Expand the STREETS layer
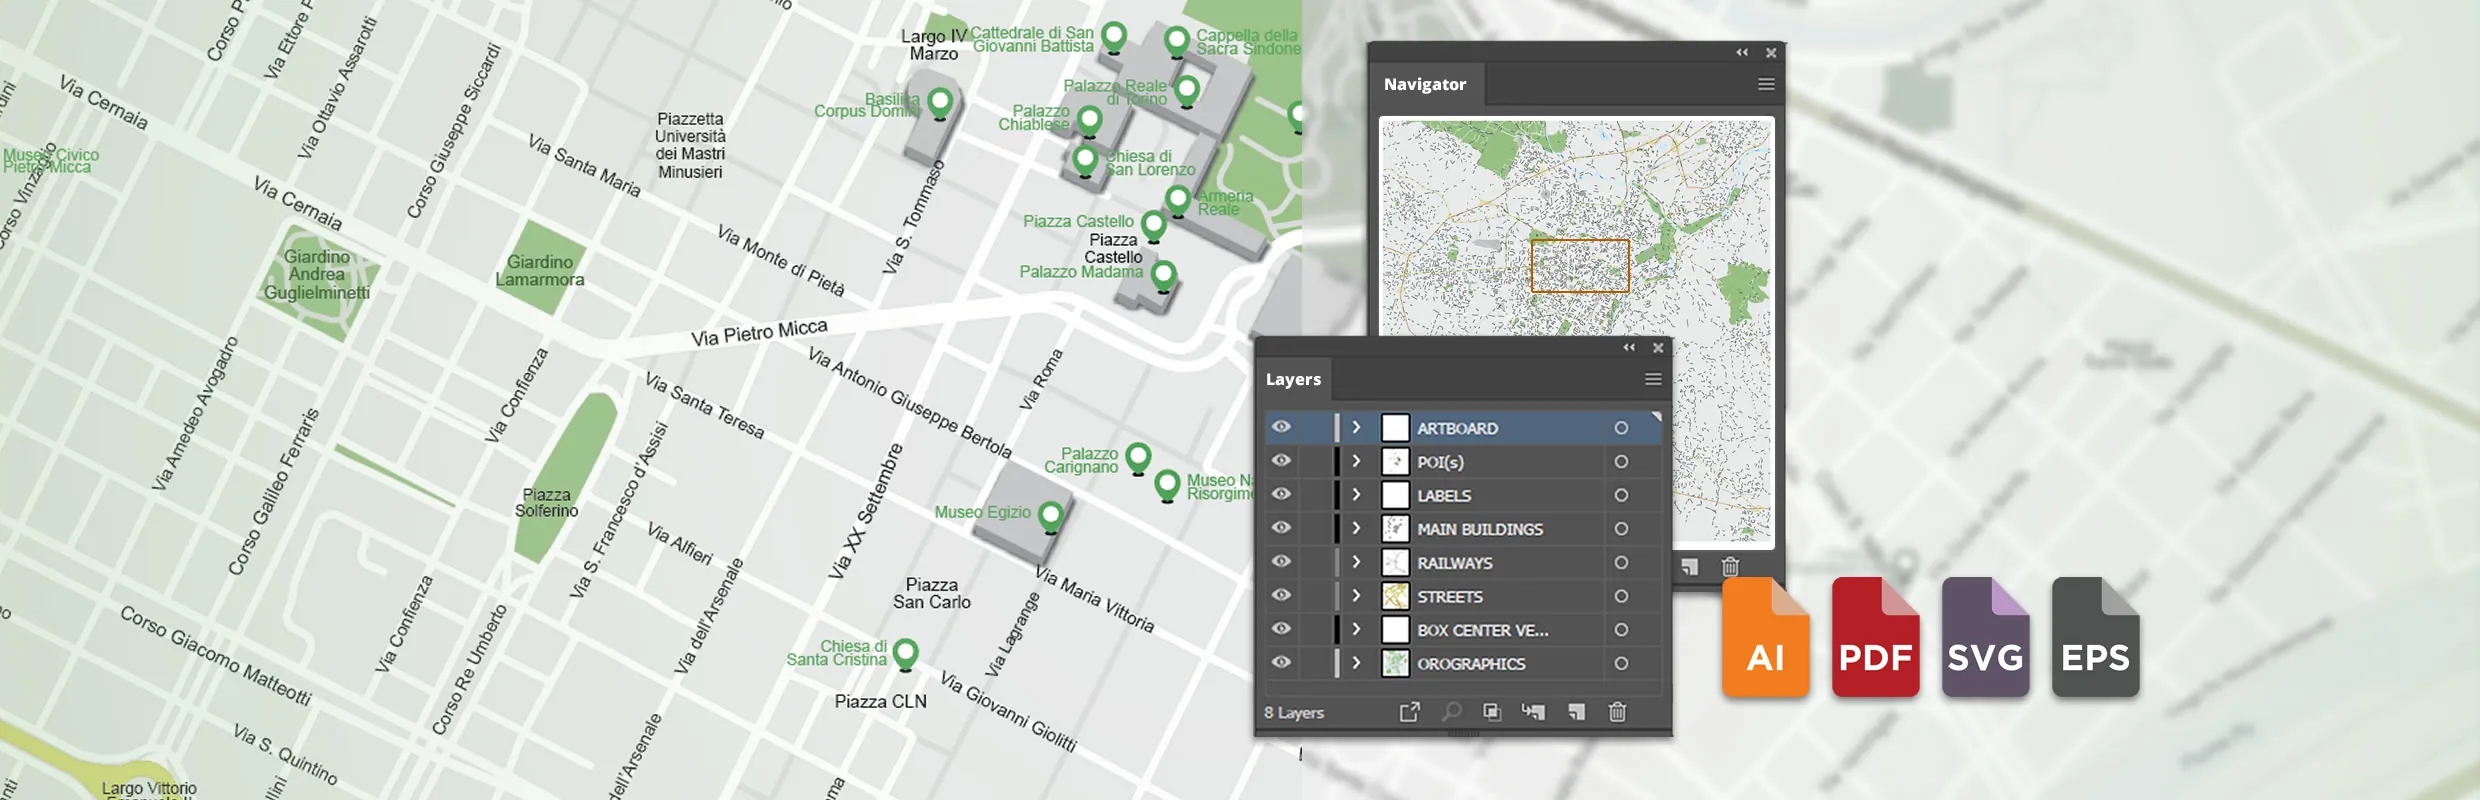The height and width of the screenshot is (800, 2480). pyautogui.click(x=1356, y=595)
